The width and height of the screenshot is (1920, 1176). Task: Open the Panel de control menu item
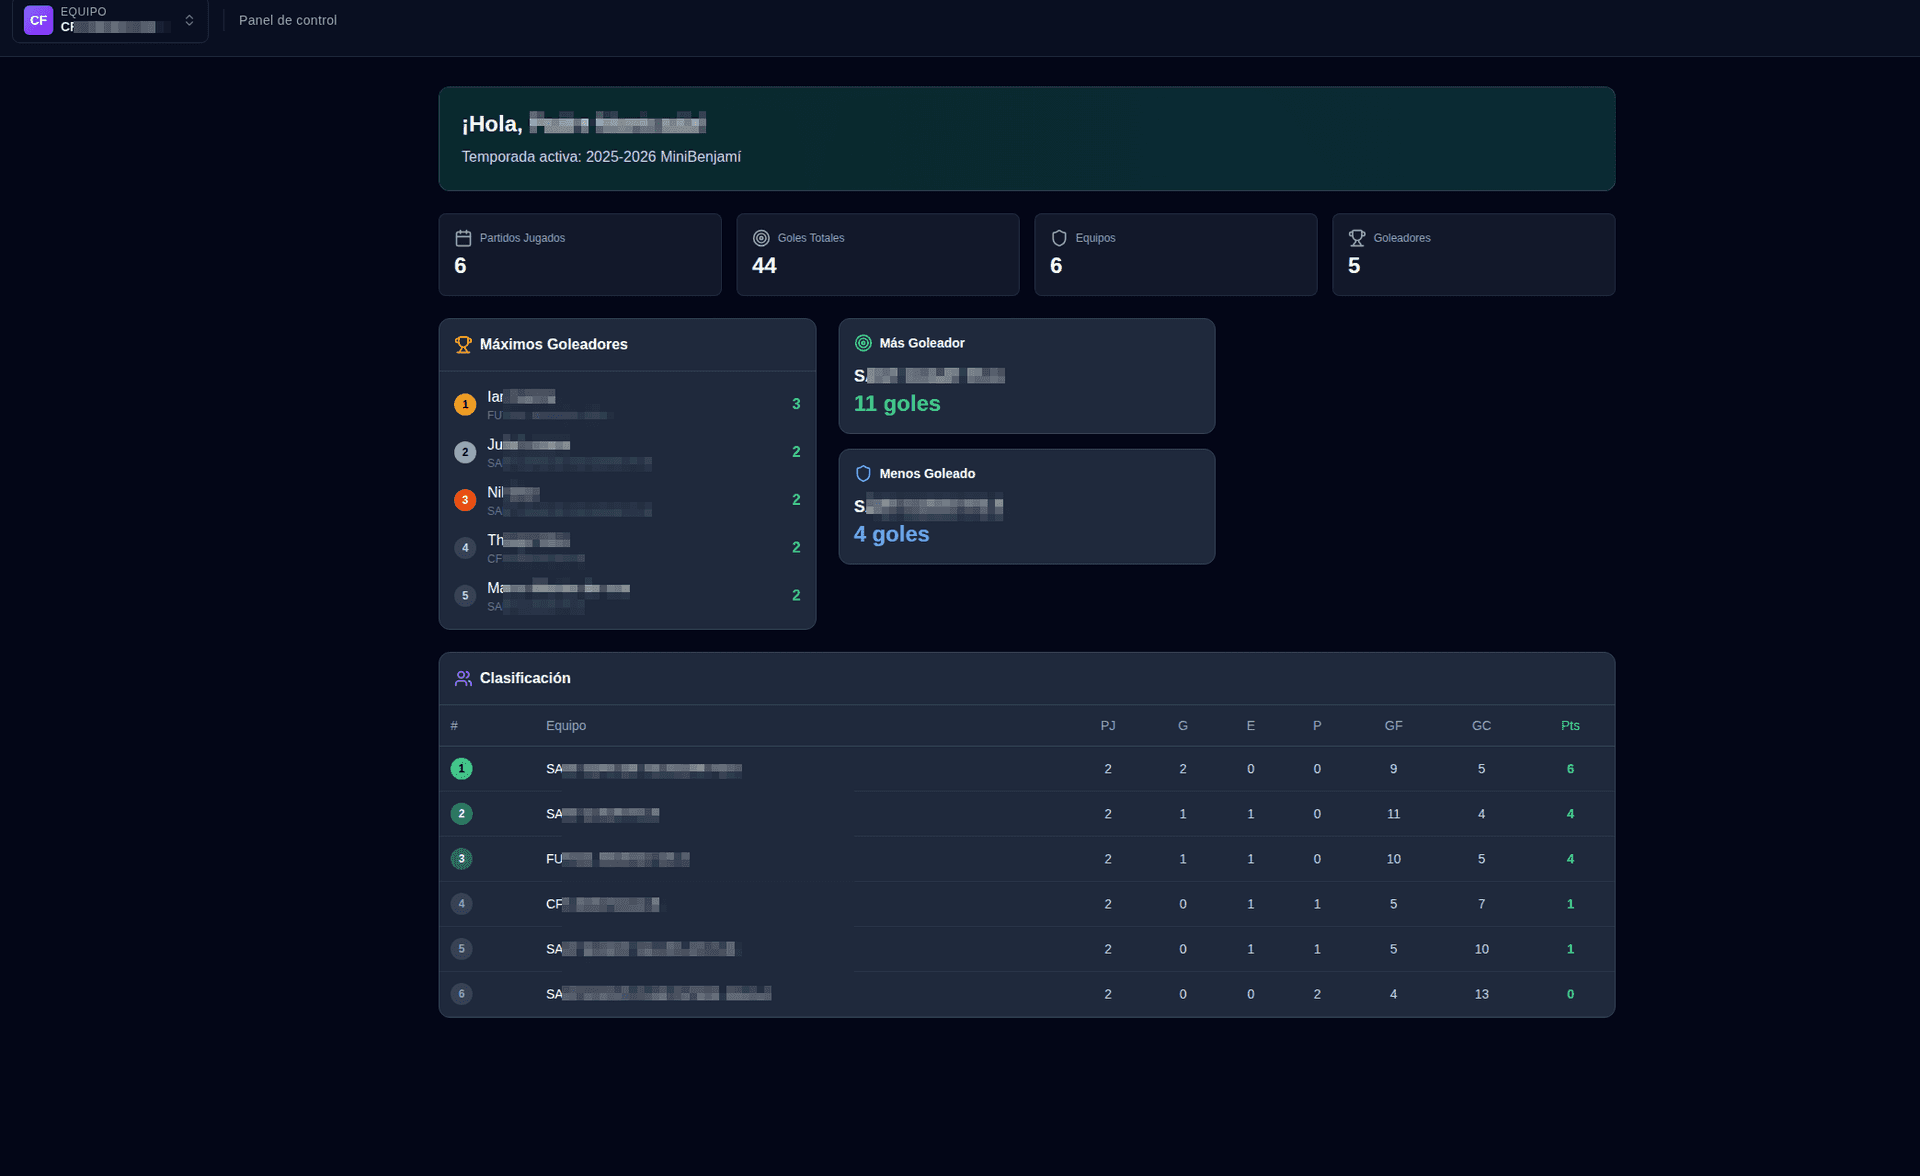(287, 20)
